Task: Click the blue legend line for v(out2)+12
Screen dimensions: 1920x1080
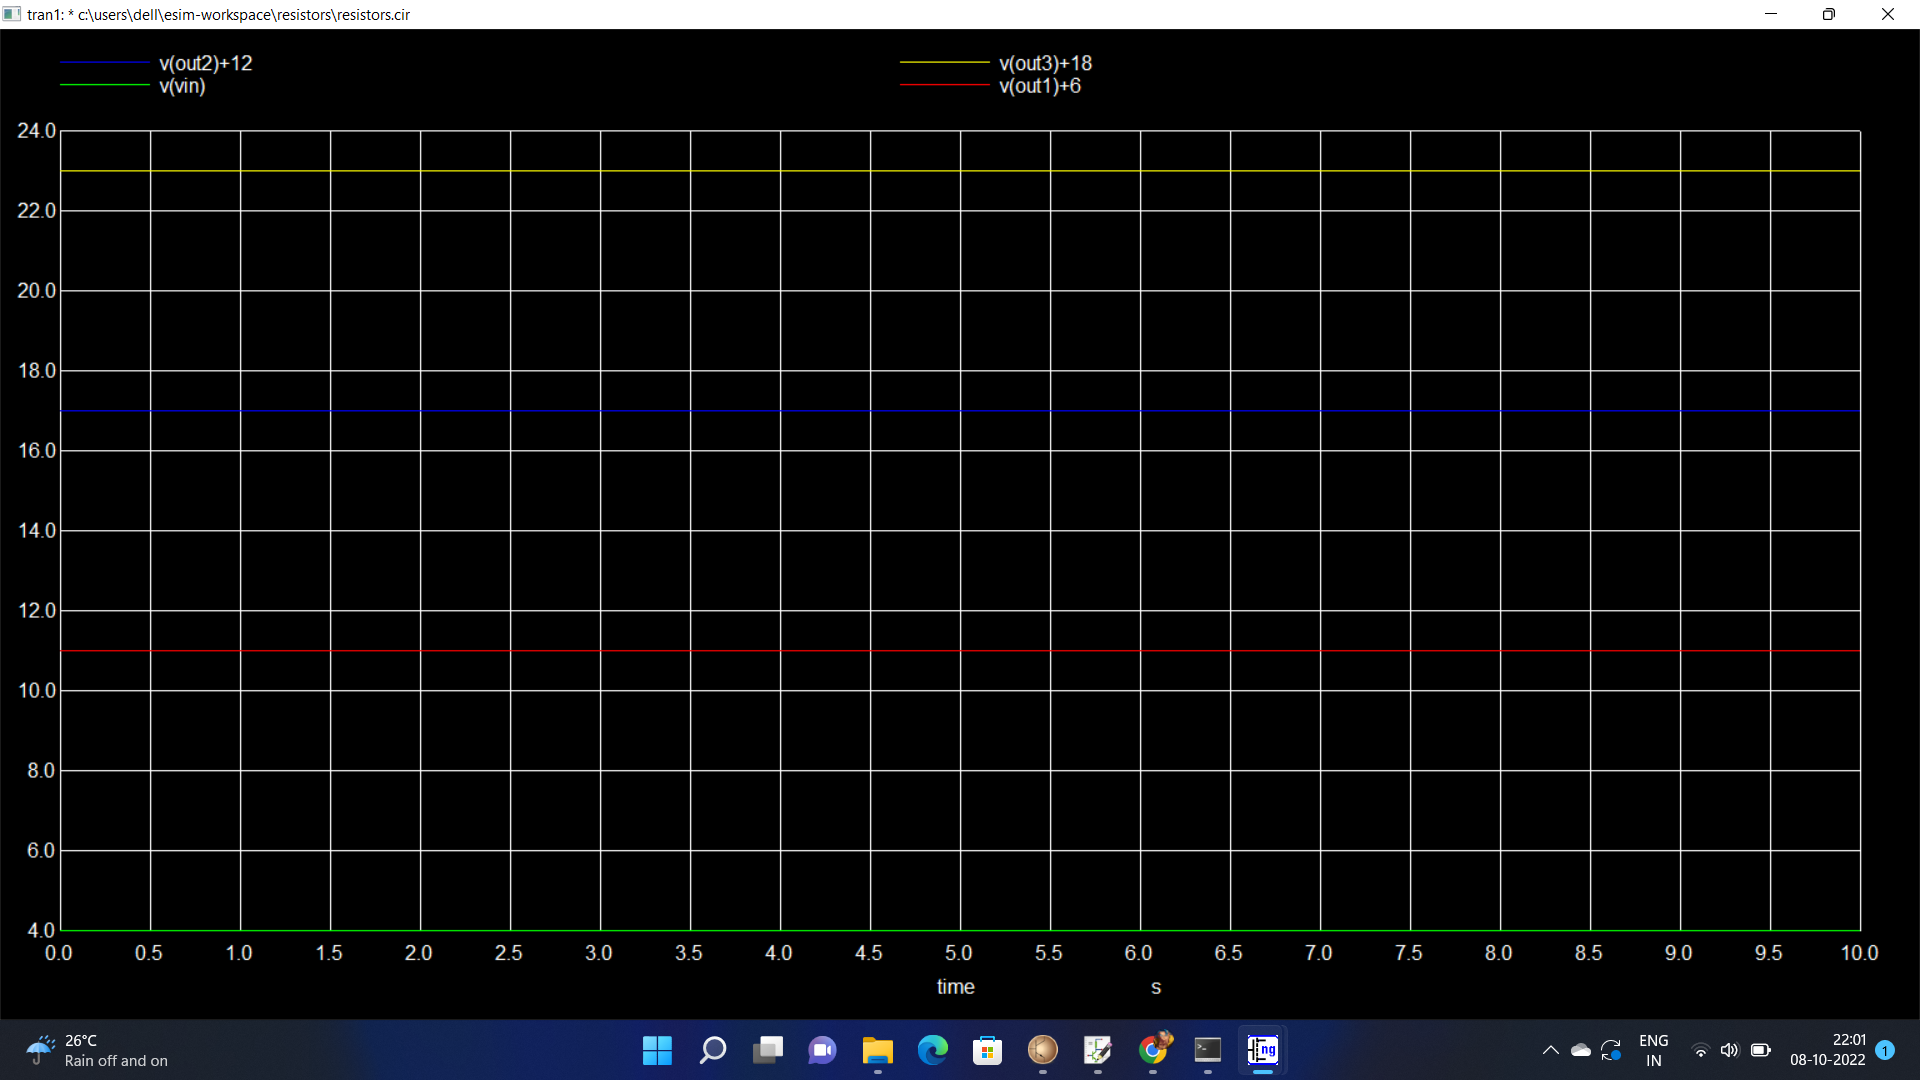Action: pos(105,63)
